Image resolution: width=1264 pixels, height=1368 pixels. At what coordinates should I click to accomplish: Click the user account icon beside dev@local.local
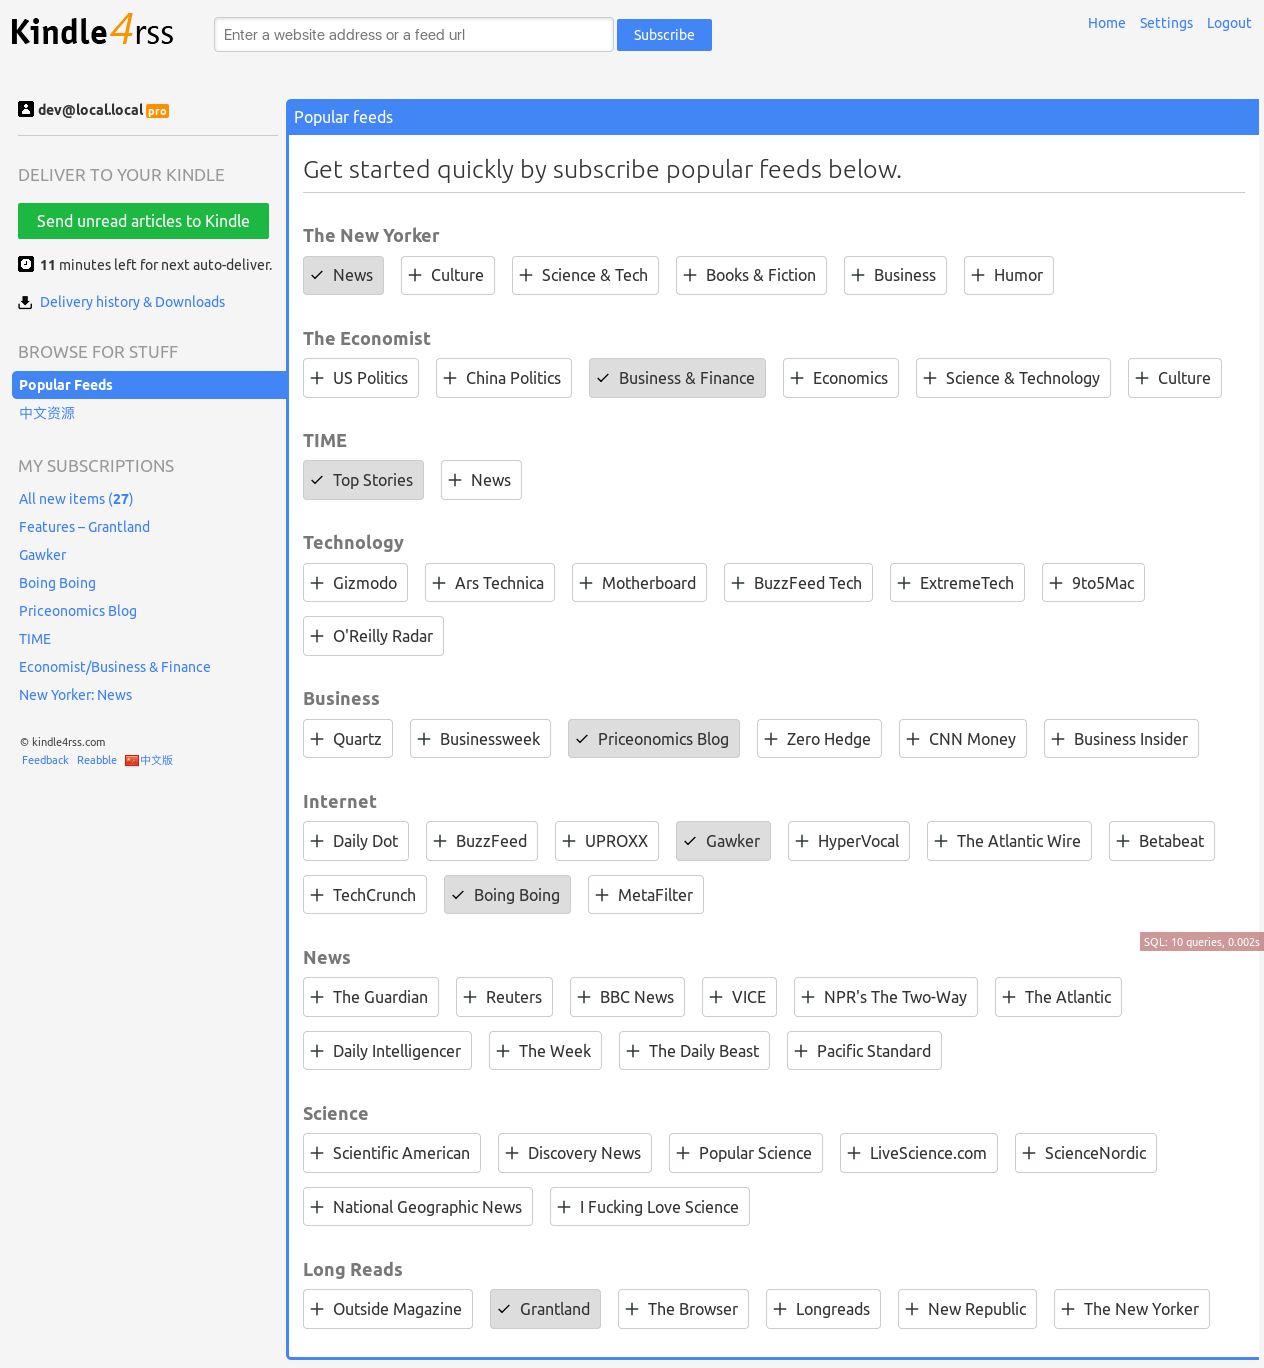(26, 109)
